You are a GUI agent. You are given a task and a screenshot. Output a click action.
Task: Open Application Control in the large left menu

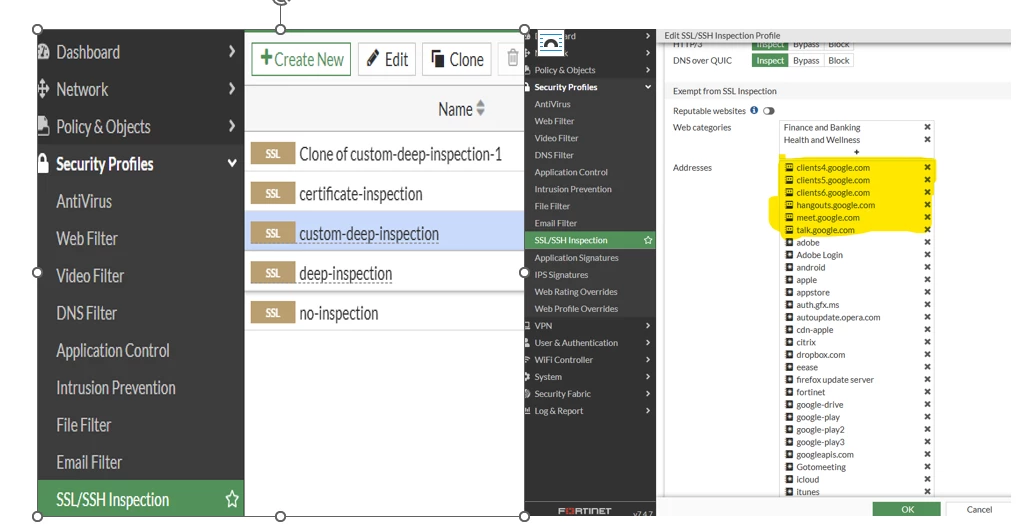(x=113, y=350)
